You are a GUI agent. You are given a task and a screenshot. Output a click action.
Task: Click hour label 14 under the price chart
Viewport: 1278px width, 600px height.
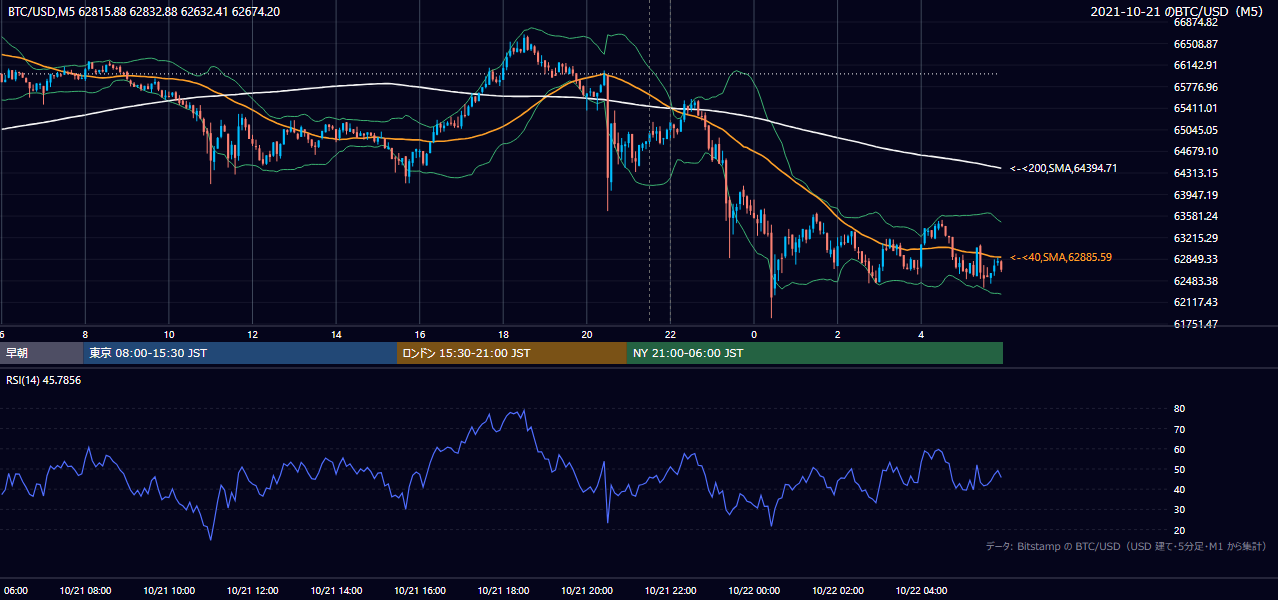(x=336, y=334)
